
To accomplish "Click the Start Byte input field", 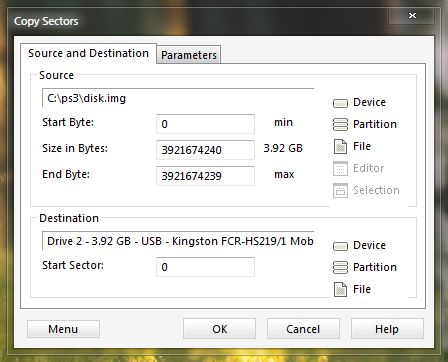I will pos(205,124).
